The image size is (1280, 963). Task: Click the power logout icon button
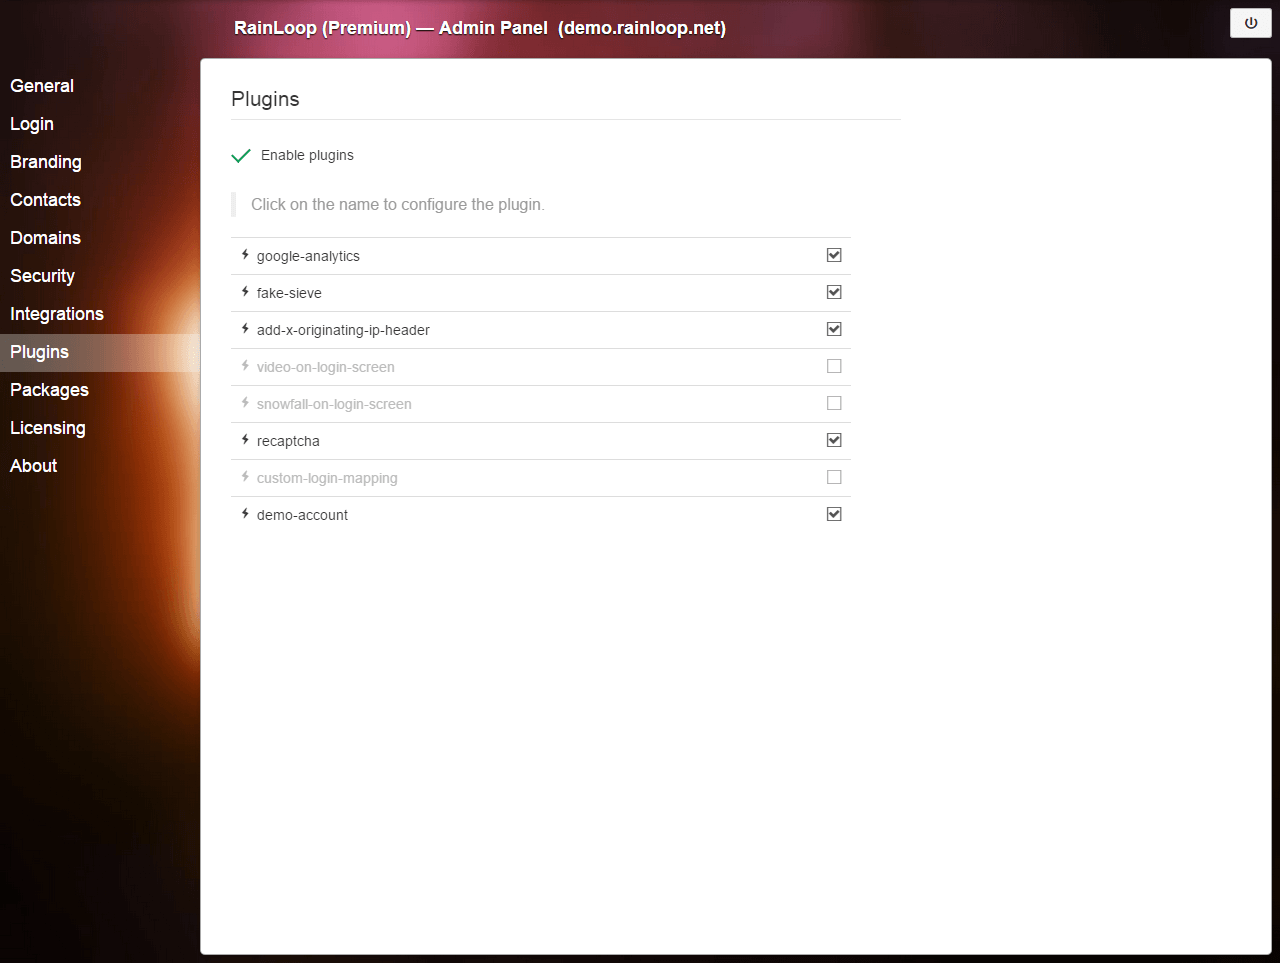pos(1250,23)
